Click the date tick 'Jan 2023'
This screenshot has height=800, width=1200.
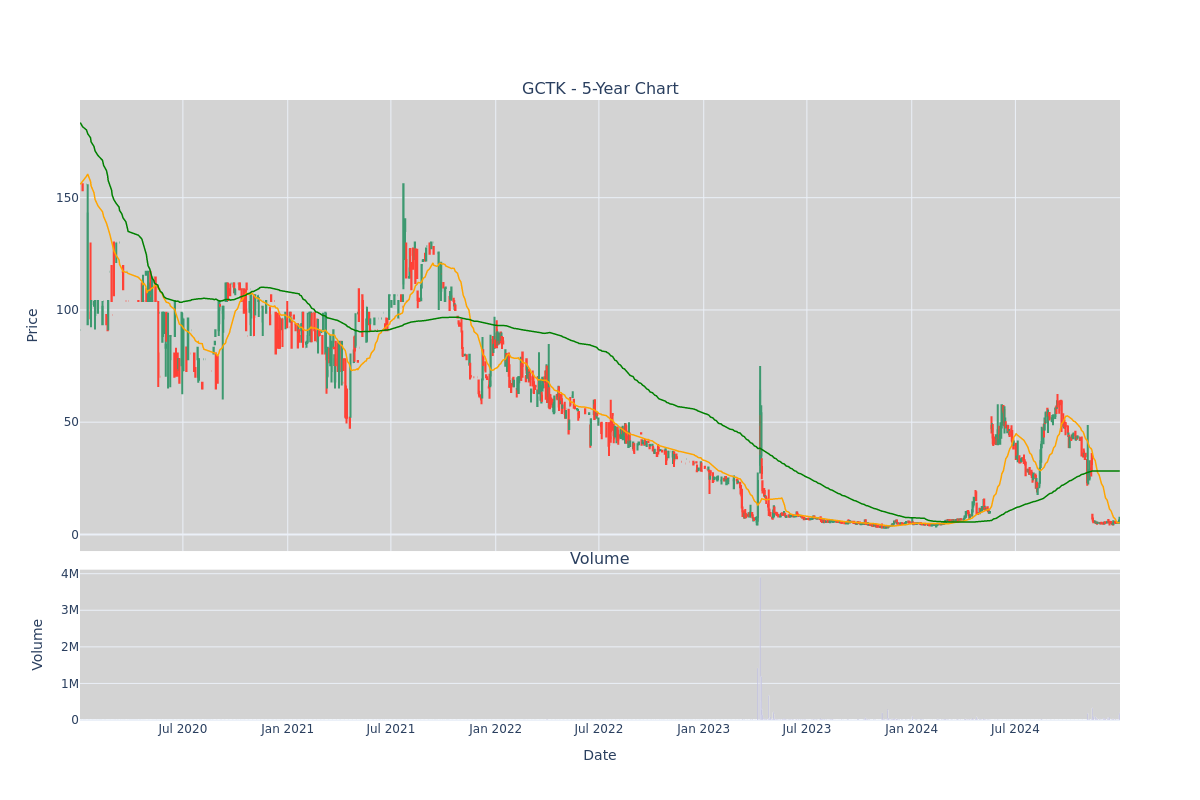click(704, 729)
